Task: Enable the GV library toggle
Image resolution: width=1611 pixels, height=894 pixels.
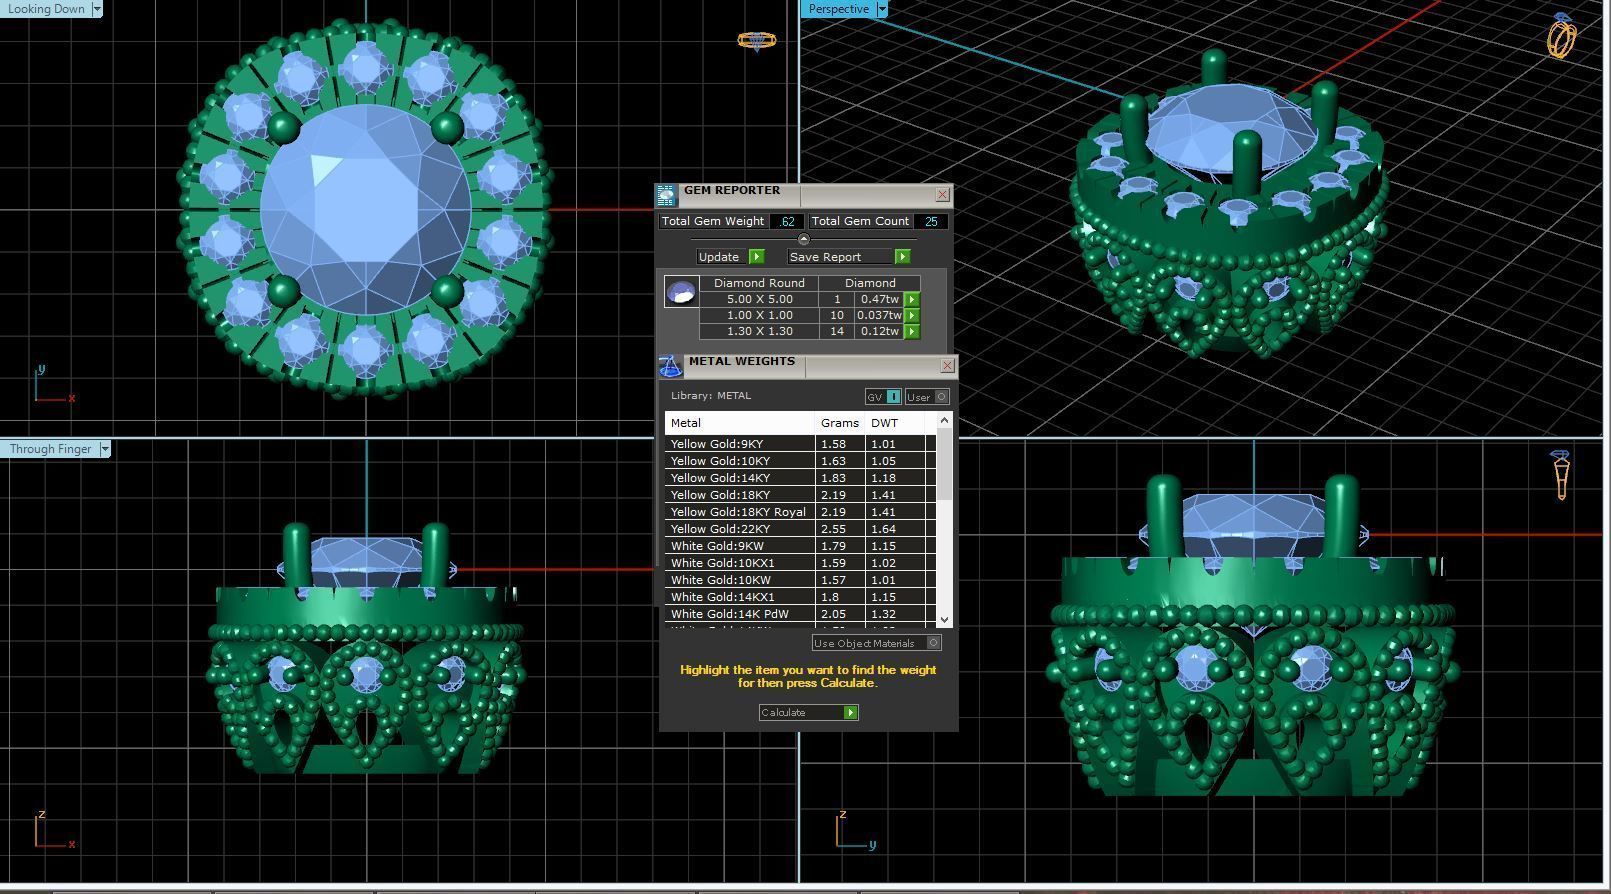Action: pyautogui.click(x=883, y=397)
